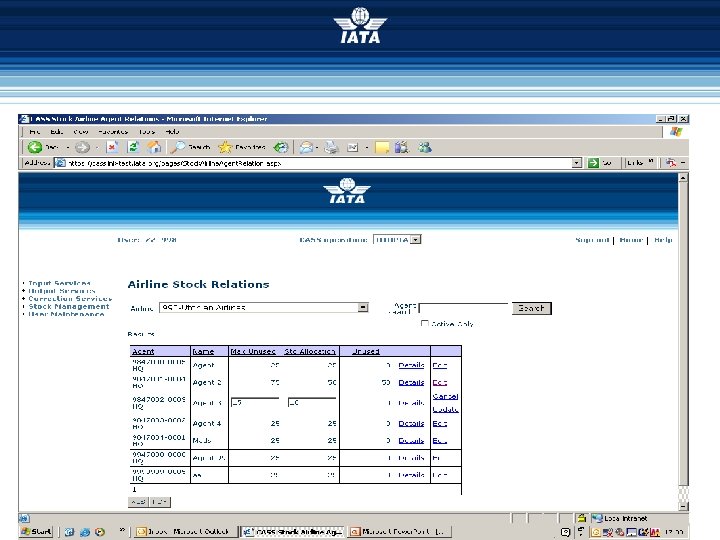Sort table by Agent column header
The image size is (720, 540).
(143, 351)
